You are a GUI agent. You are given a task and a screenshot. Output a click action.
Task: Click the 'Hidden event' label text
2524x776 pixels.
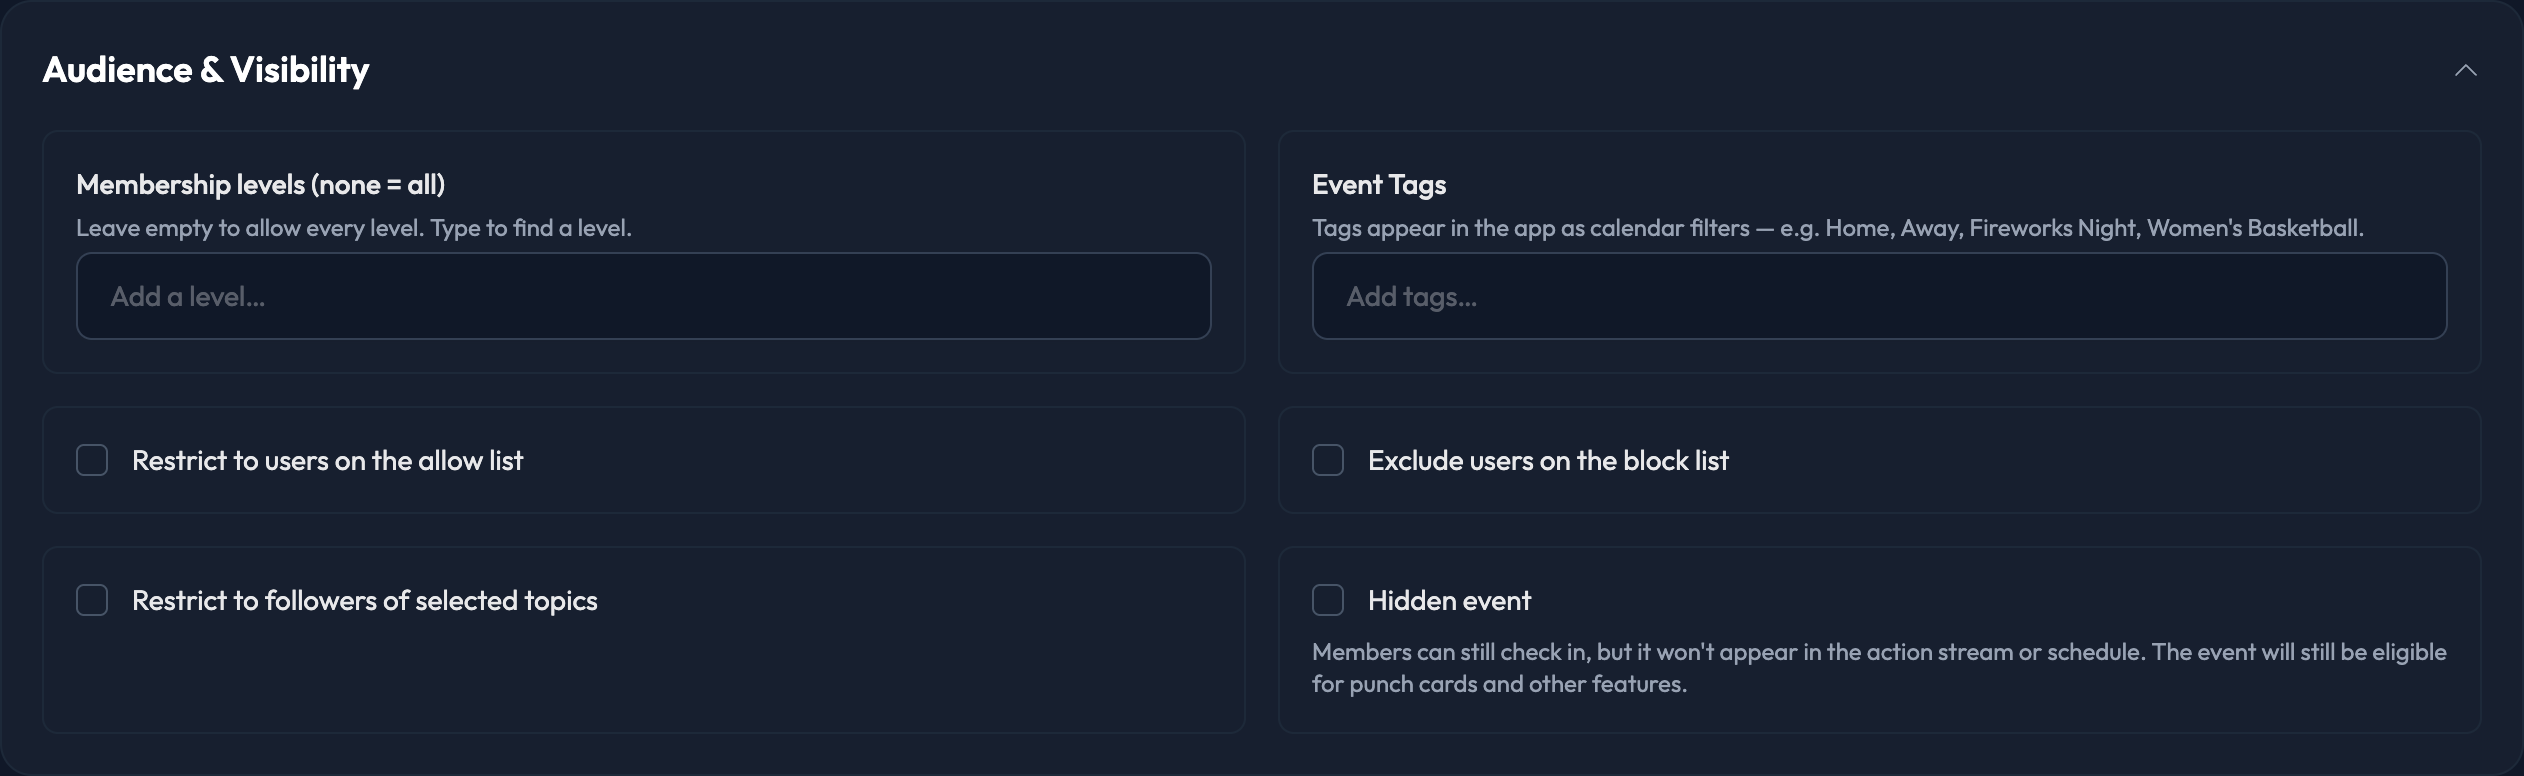[x=1449, y=600]
